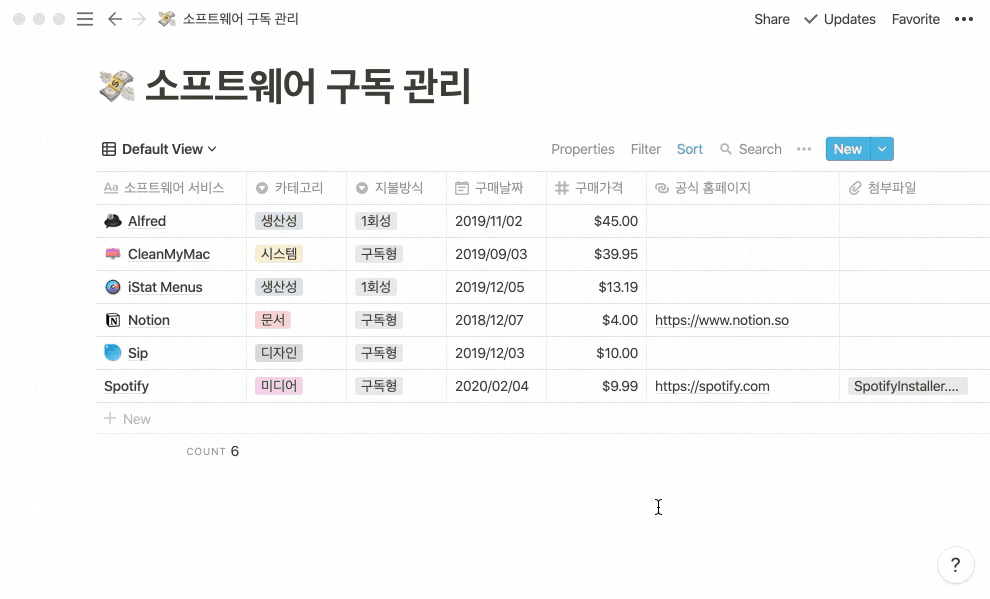
Task: Click the money page icon in breadcrumb
Action: 167,19
